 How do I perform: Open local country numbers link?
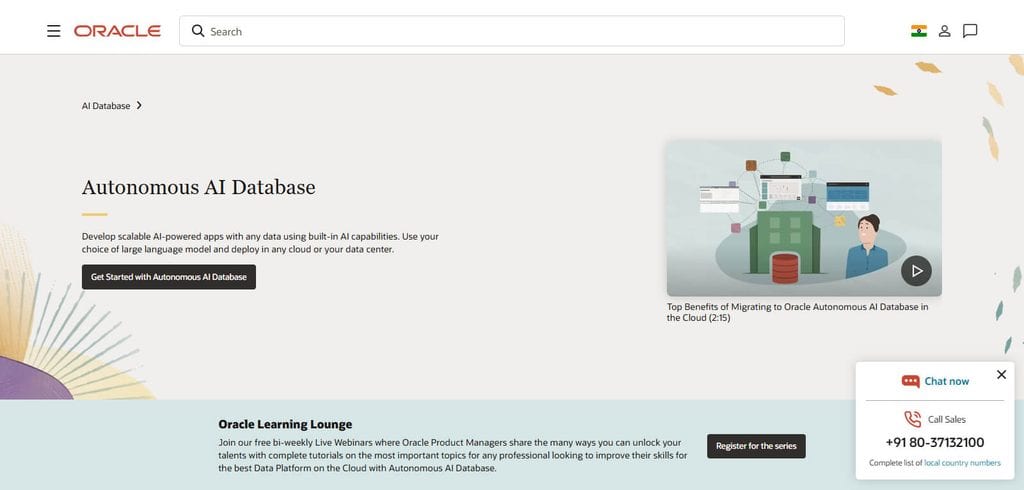click(962, 463)
